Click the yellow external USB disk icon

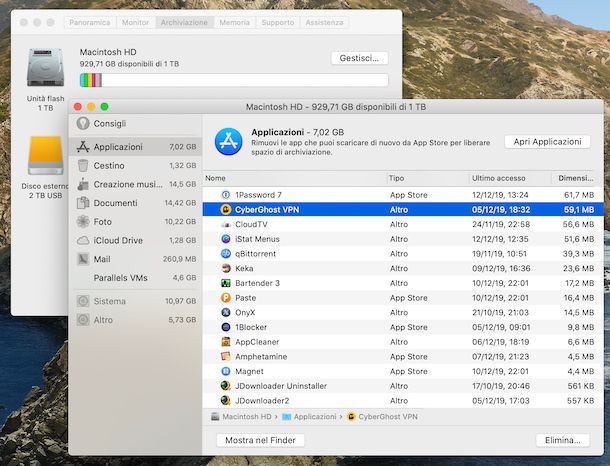46,156
